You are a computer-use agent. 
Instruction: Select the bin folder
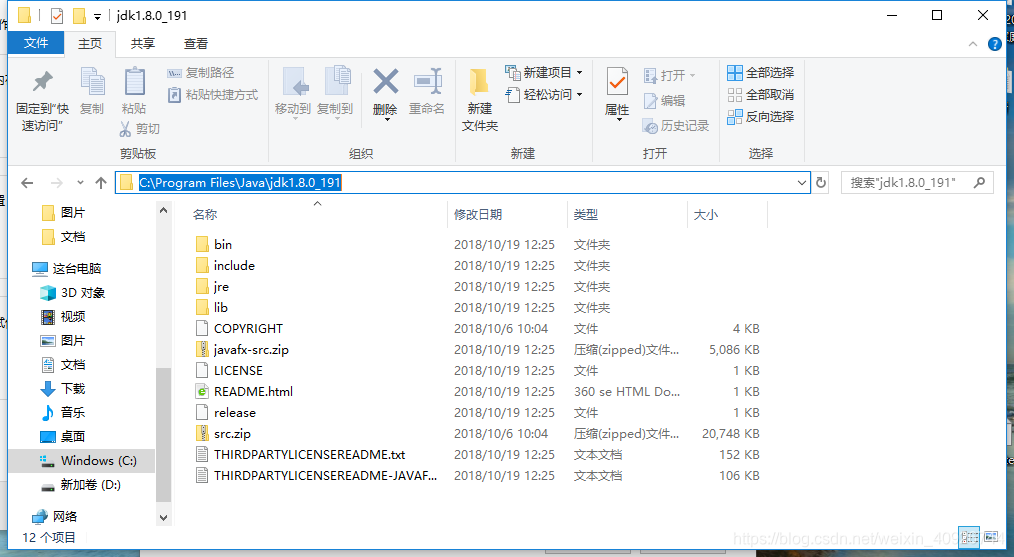[x=222, y=245]
